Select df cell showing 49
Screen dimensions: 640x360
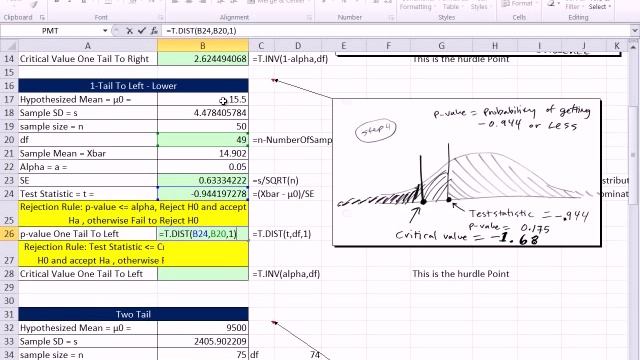(x=203, y=140)
